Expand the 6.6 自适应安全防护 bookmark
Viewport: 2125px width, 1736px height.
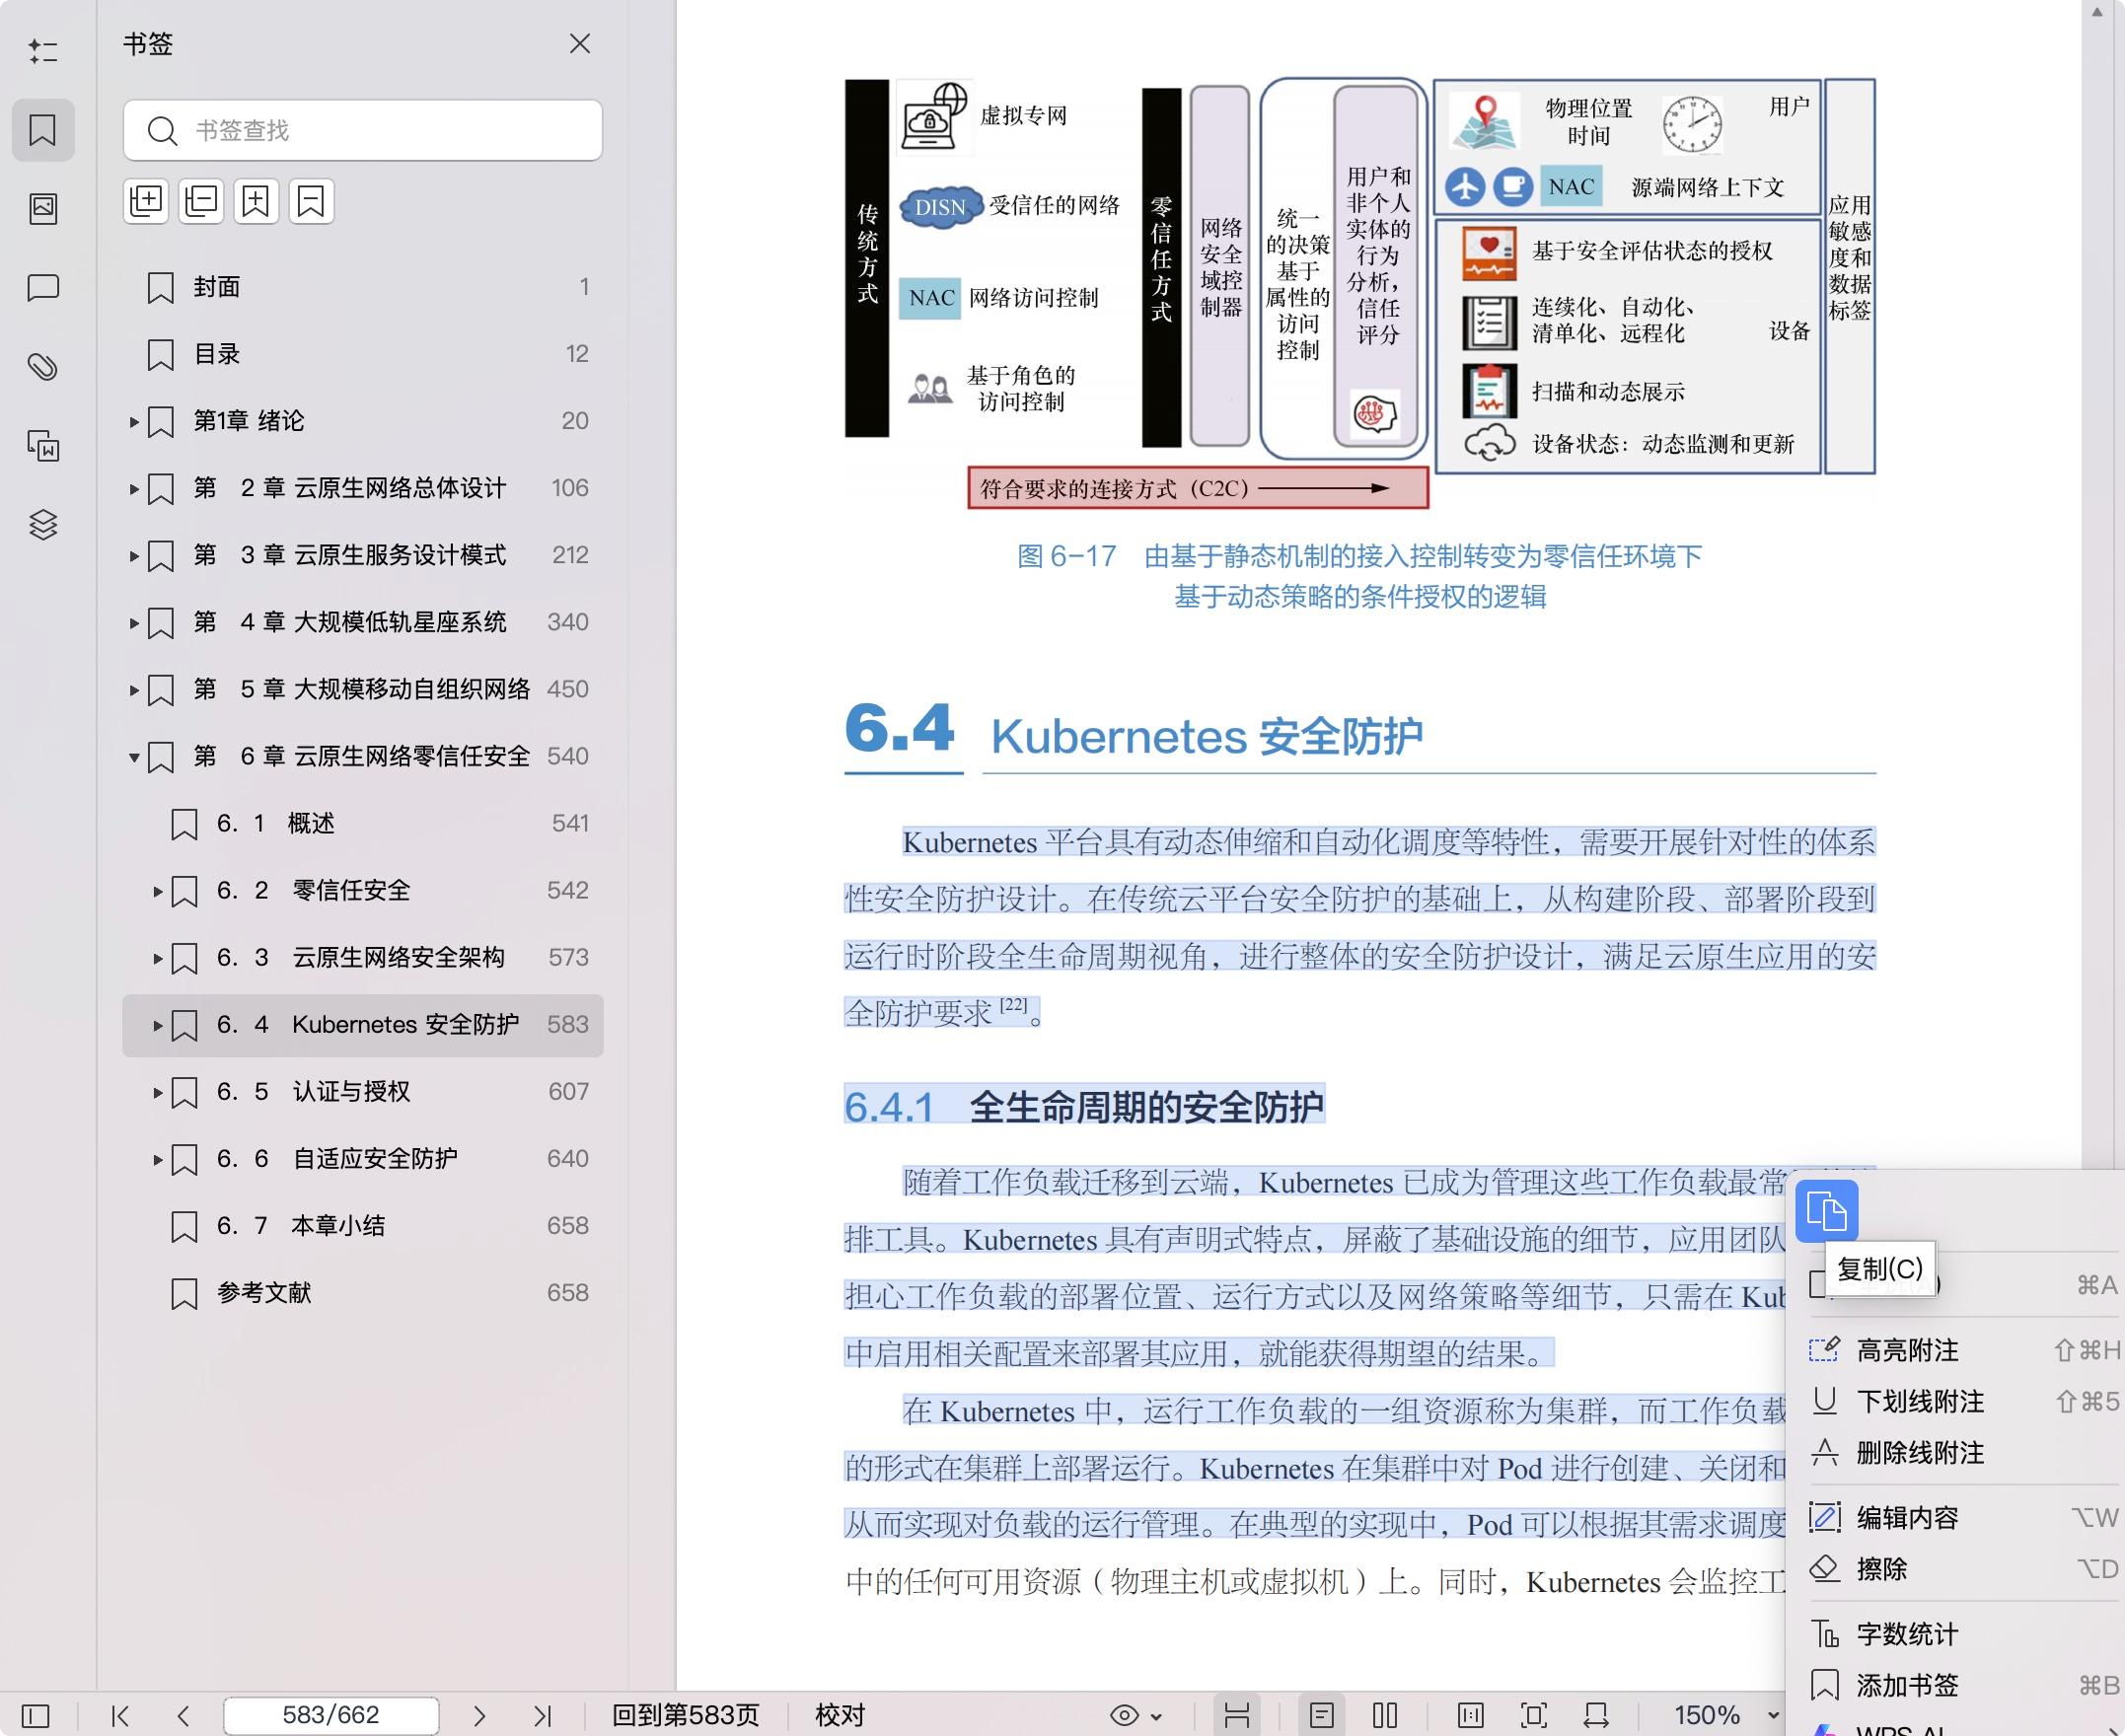157,1159
